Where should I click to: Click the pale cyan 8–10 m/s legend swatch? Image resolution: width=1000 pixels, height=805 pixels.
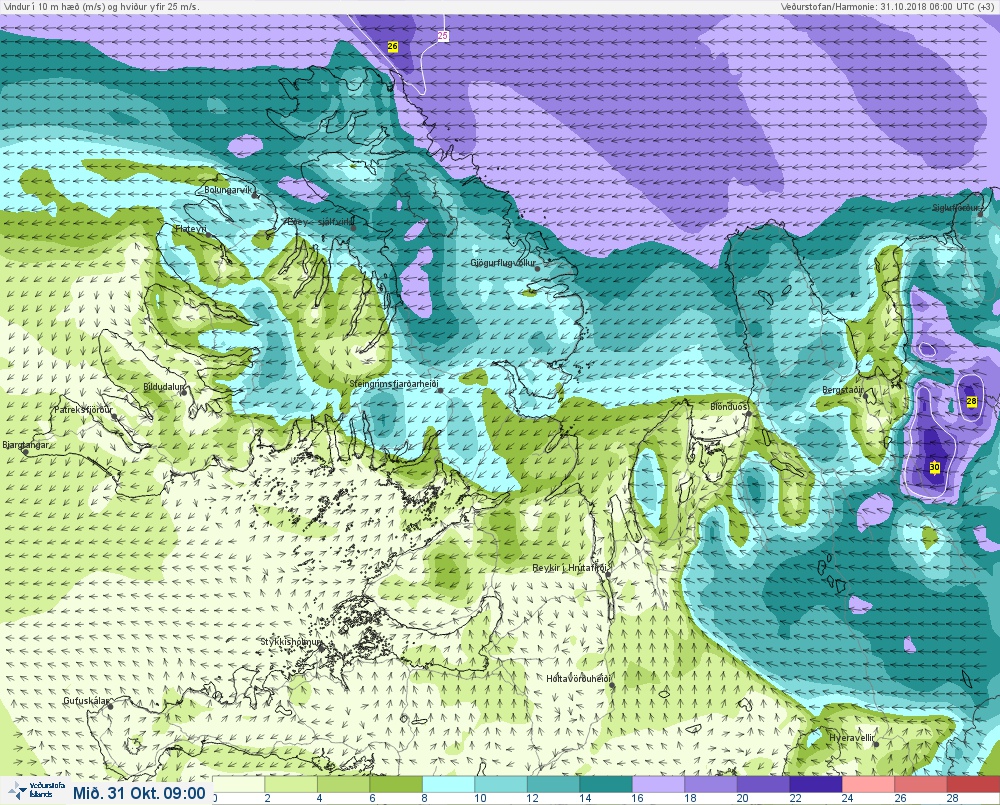click(x=448, y=784)
